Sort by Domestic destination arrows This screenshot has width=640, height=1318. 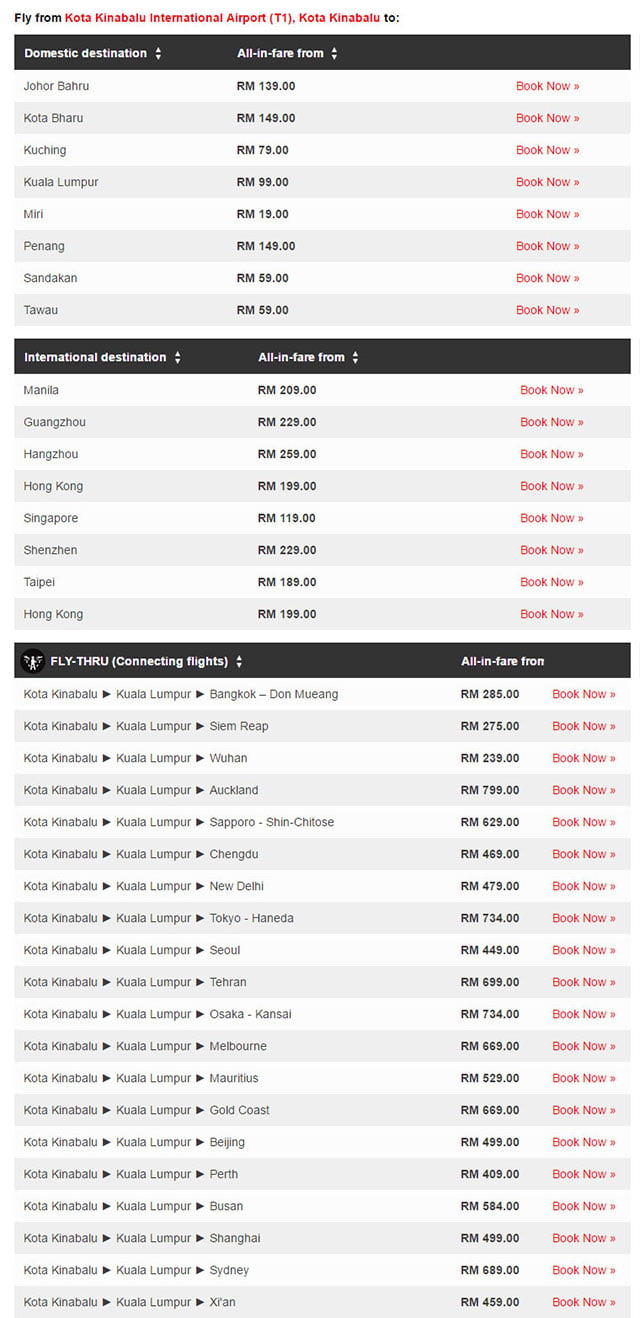click(x=158, y=54)
